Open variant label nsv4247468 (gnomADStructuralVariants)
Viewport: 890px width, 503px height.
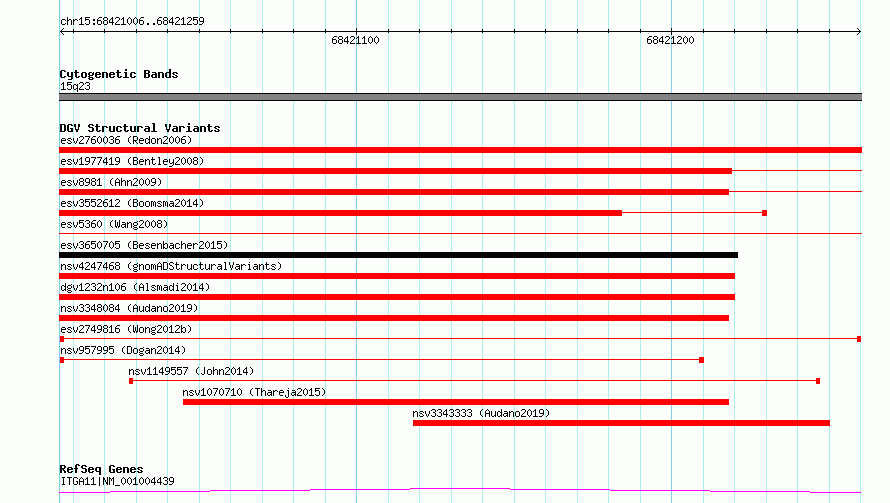[x=171, y=266]
